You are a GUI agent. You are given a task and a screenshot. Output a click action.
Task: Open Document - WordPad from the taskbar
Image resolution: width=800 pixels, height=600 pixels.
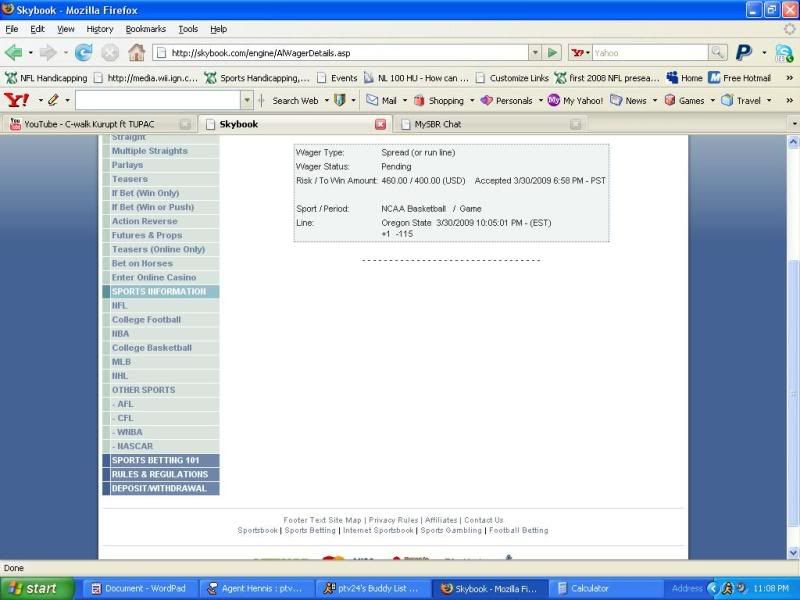click(138, 588)
